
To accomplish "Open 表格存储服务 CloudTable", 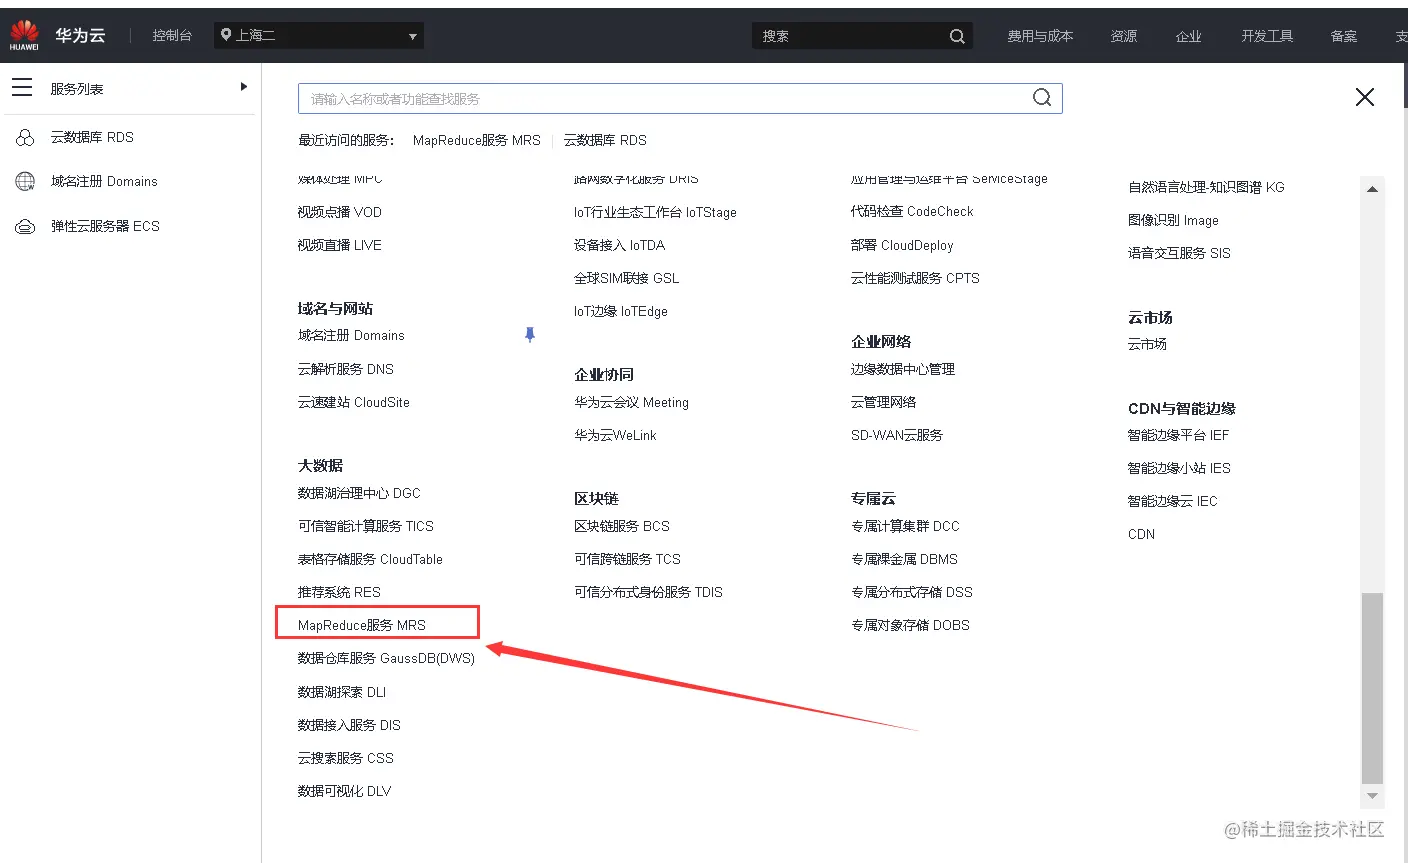I will 370,559.
